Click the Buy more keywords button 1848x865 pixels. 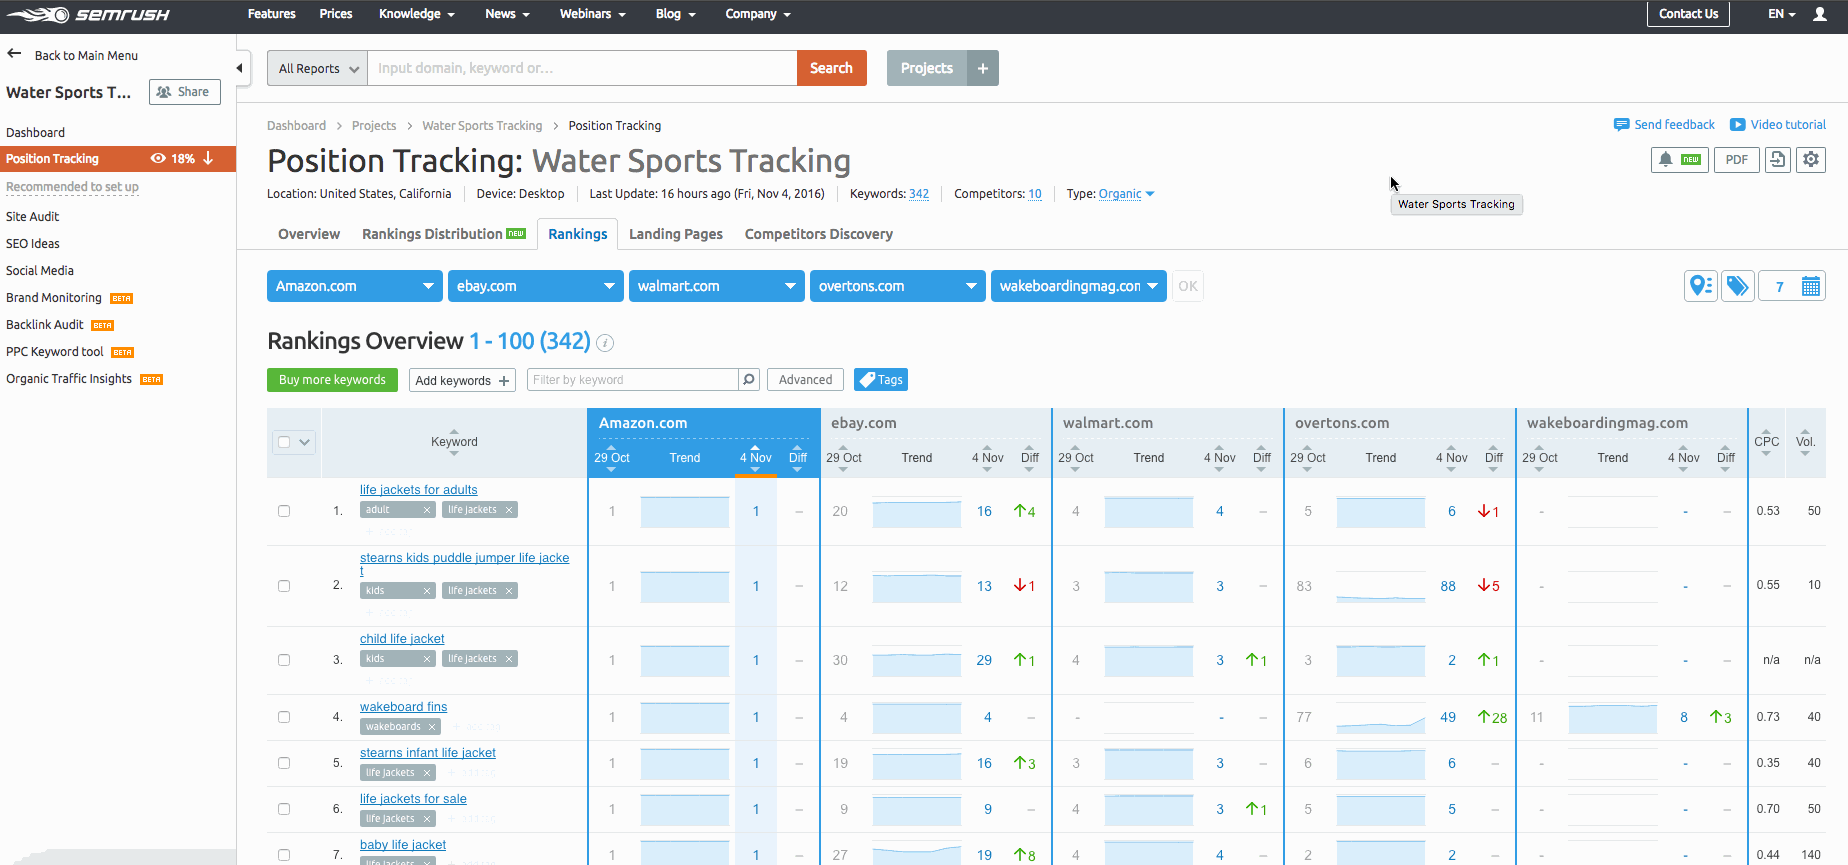pyautogui.click(x=332, y=380)
